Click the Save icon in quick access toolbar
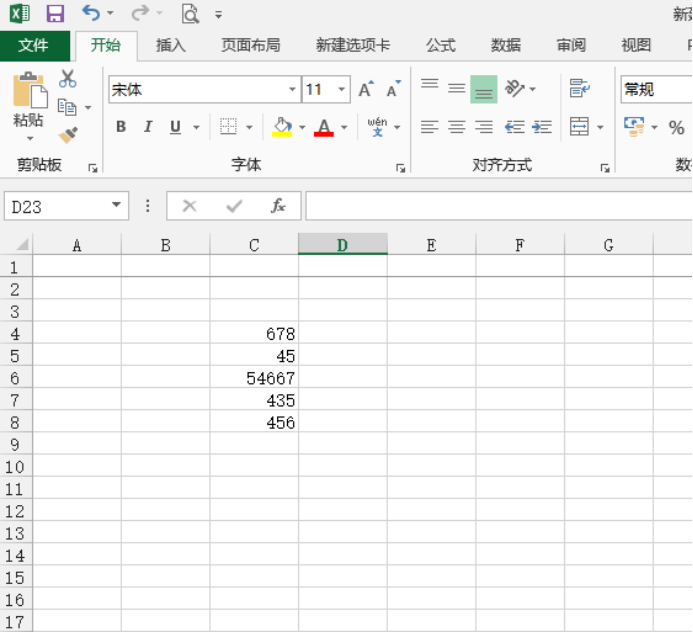693x632 pixels. (55, 14)
